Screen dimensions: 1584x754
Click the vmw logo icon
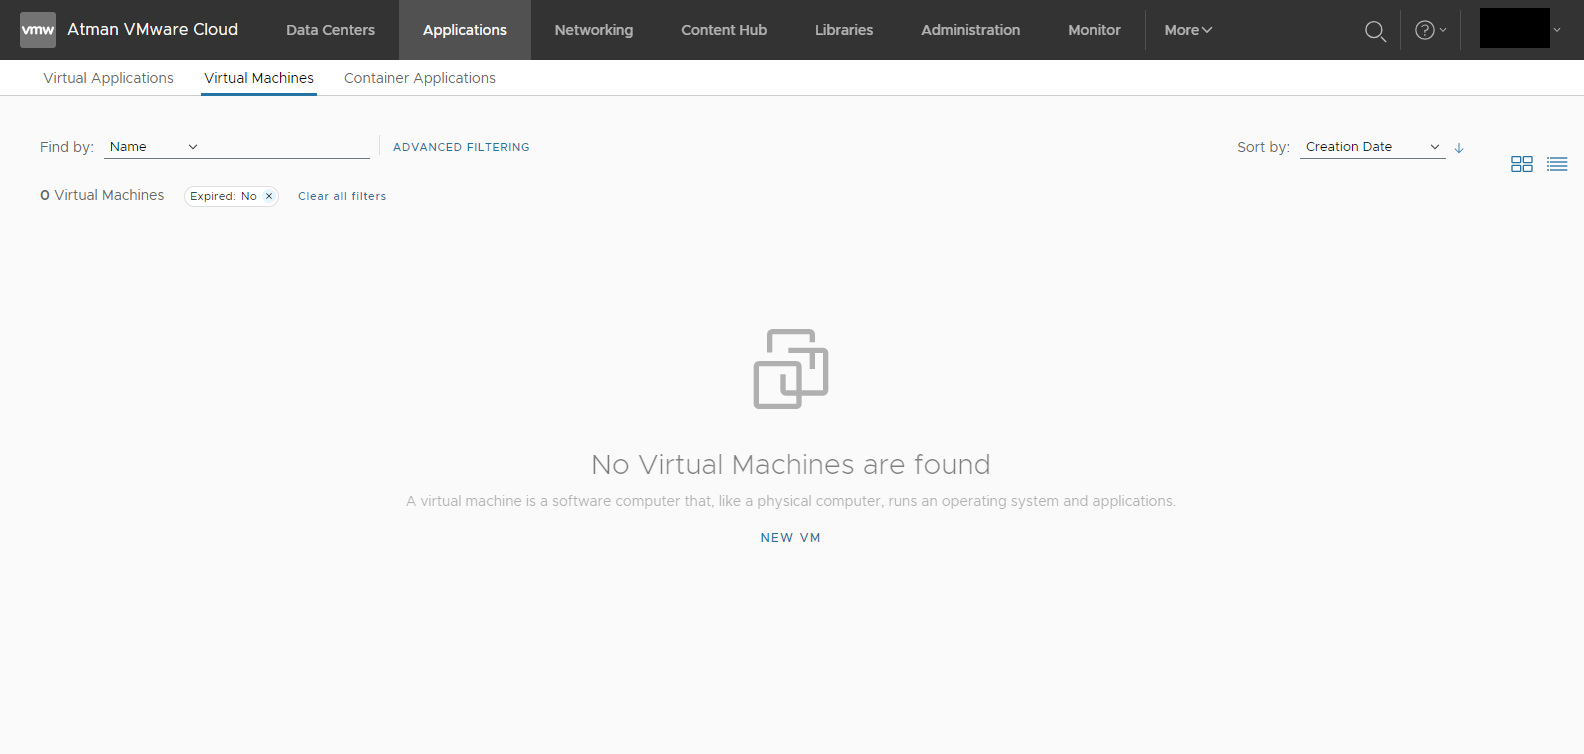point(38,30)
